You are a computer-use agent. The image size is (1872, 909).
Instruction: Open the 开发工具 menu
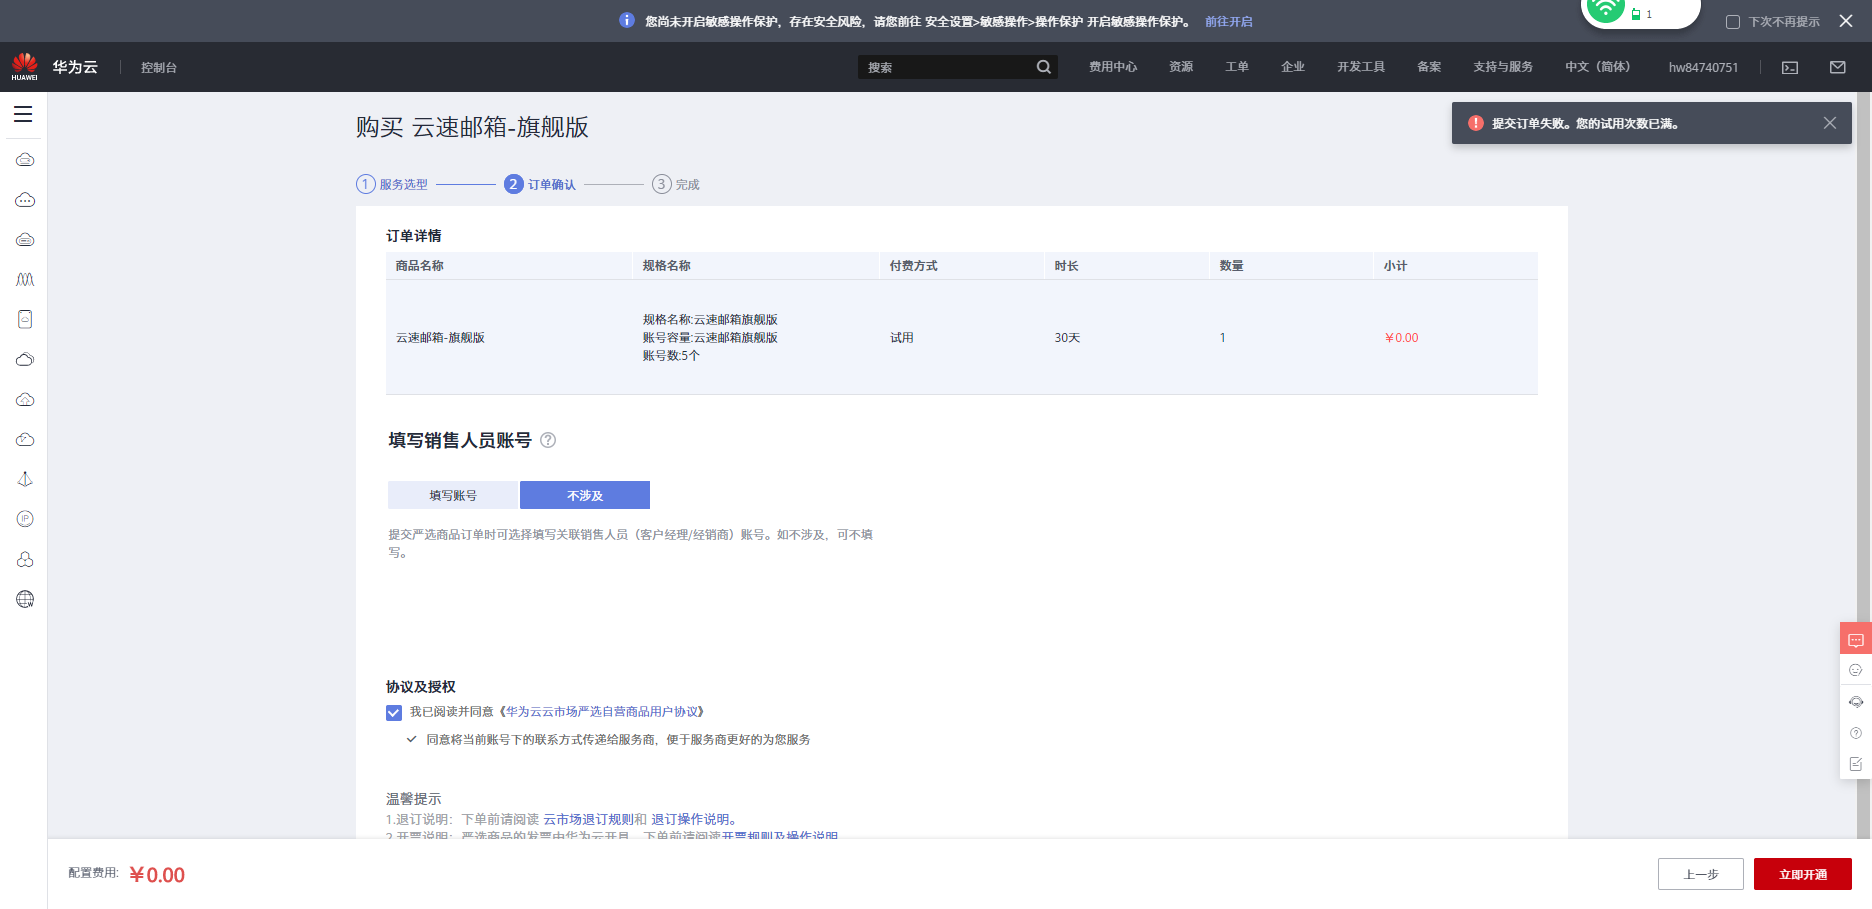click(1361, 67)
